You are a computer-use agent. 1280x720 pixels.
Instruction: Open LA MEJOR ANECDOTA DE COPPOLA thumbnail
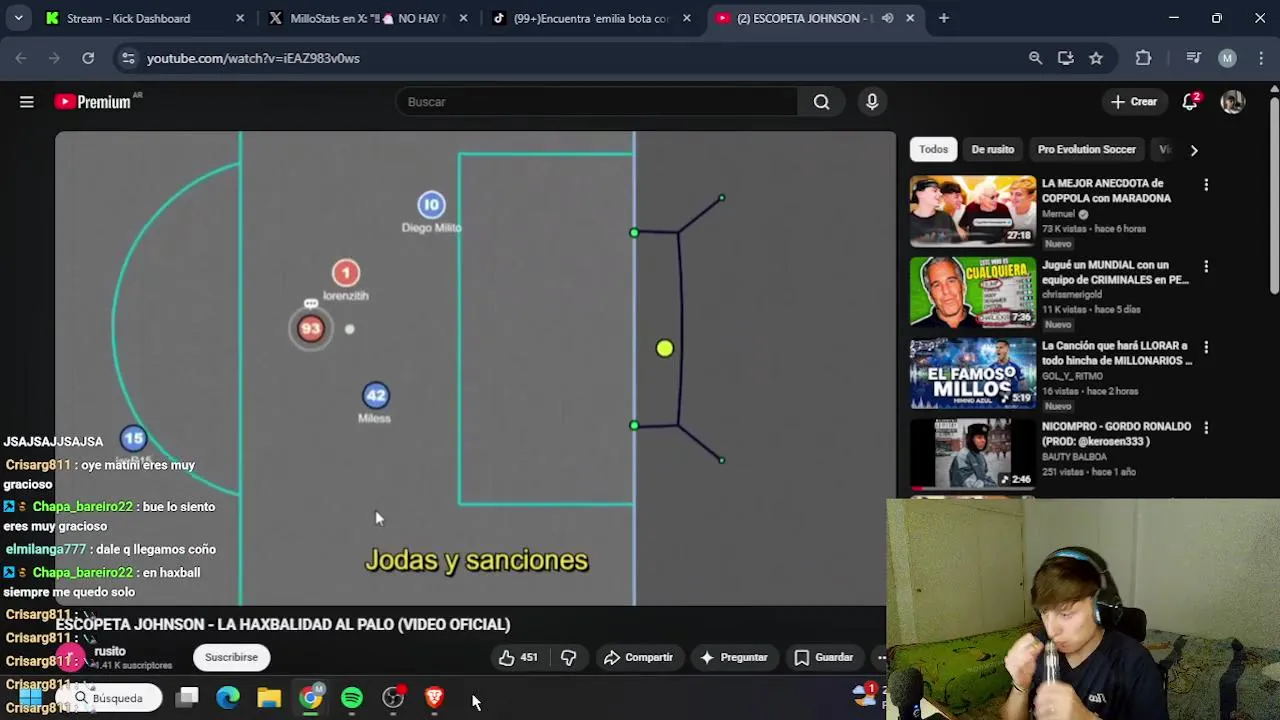point(973,211)
